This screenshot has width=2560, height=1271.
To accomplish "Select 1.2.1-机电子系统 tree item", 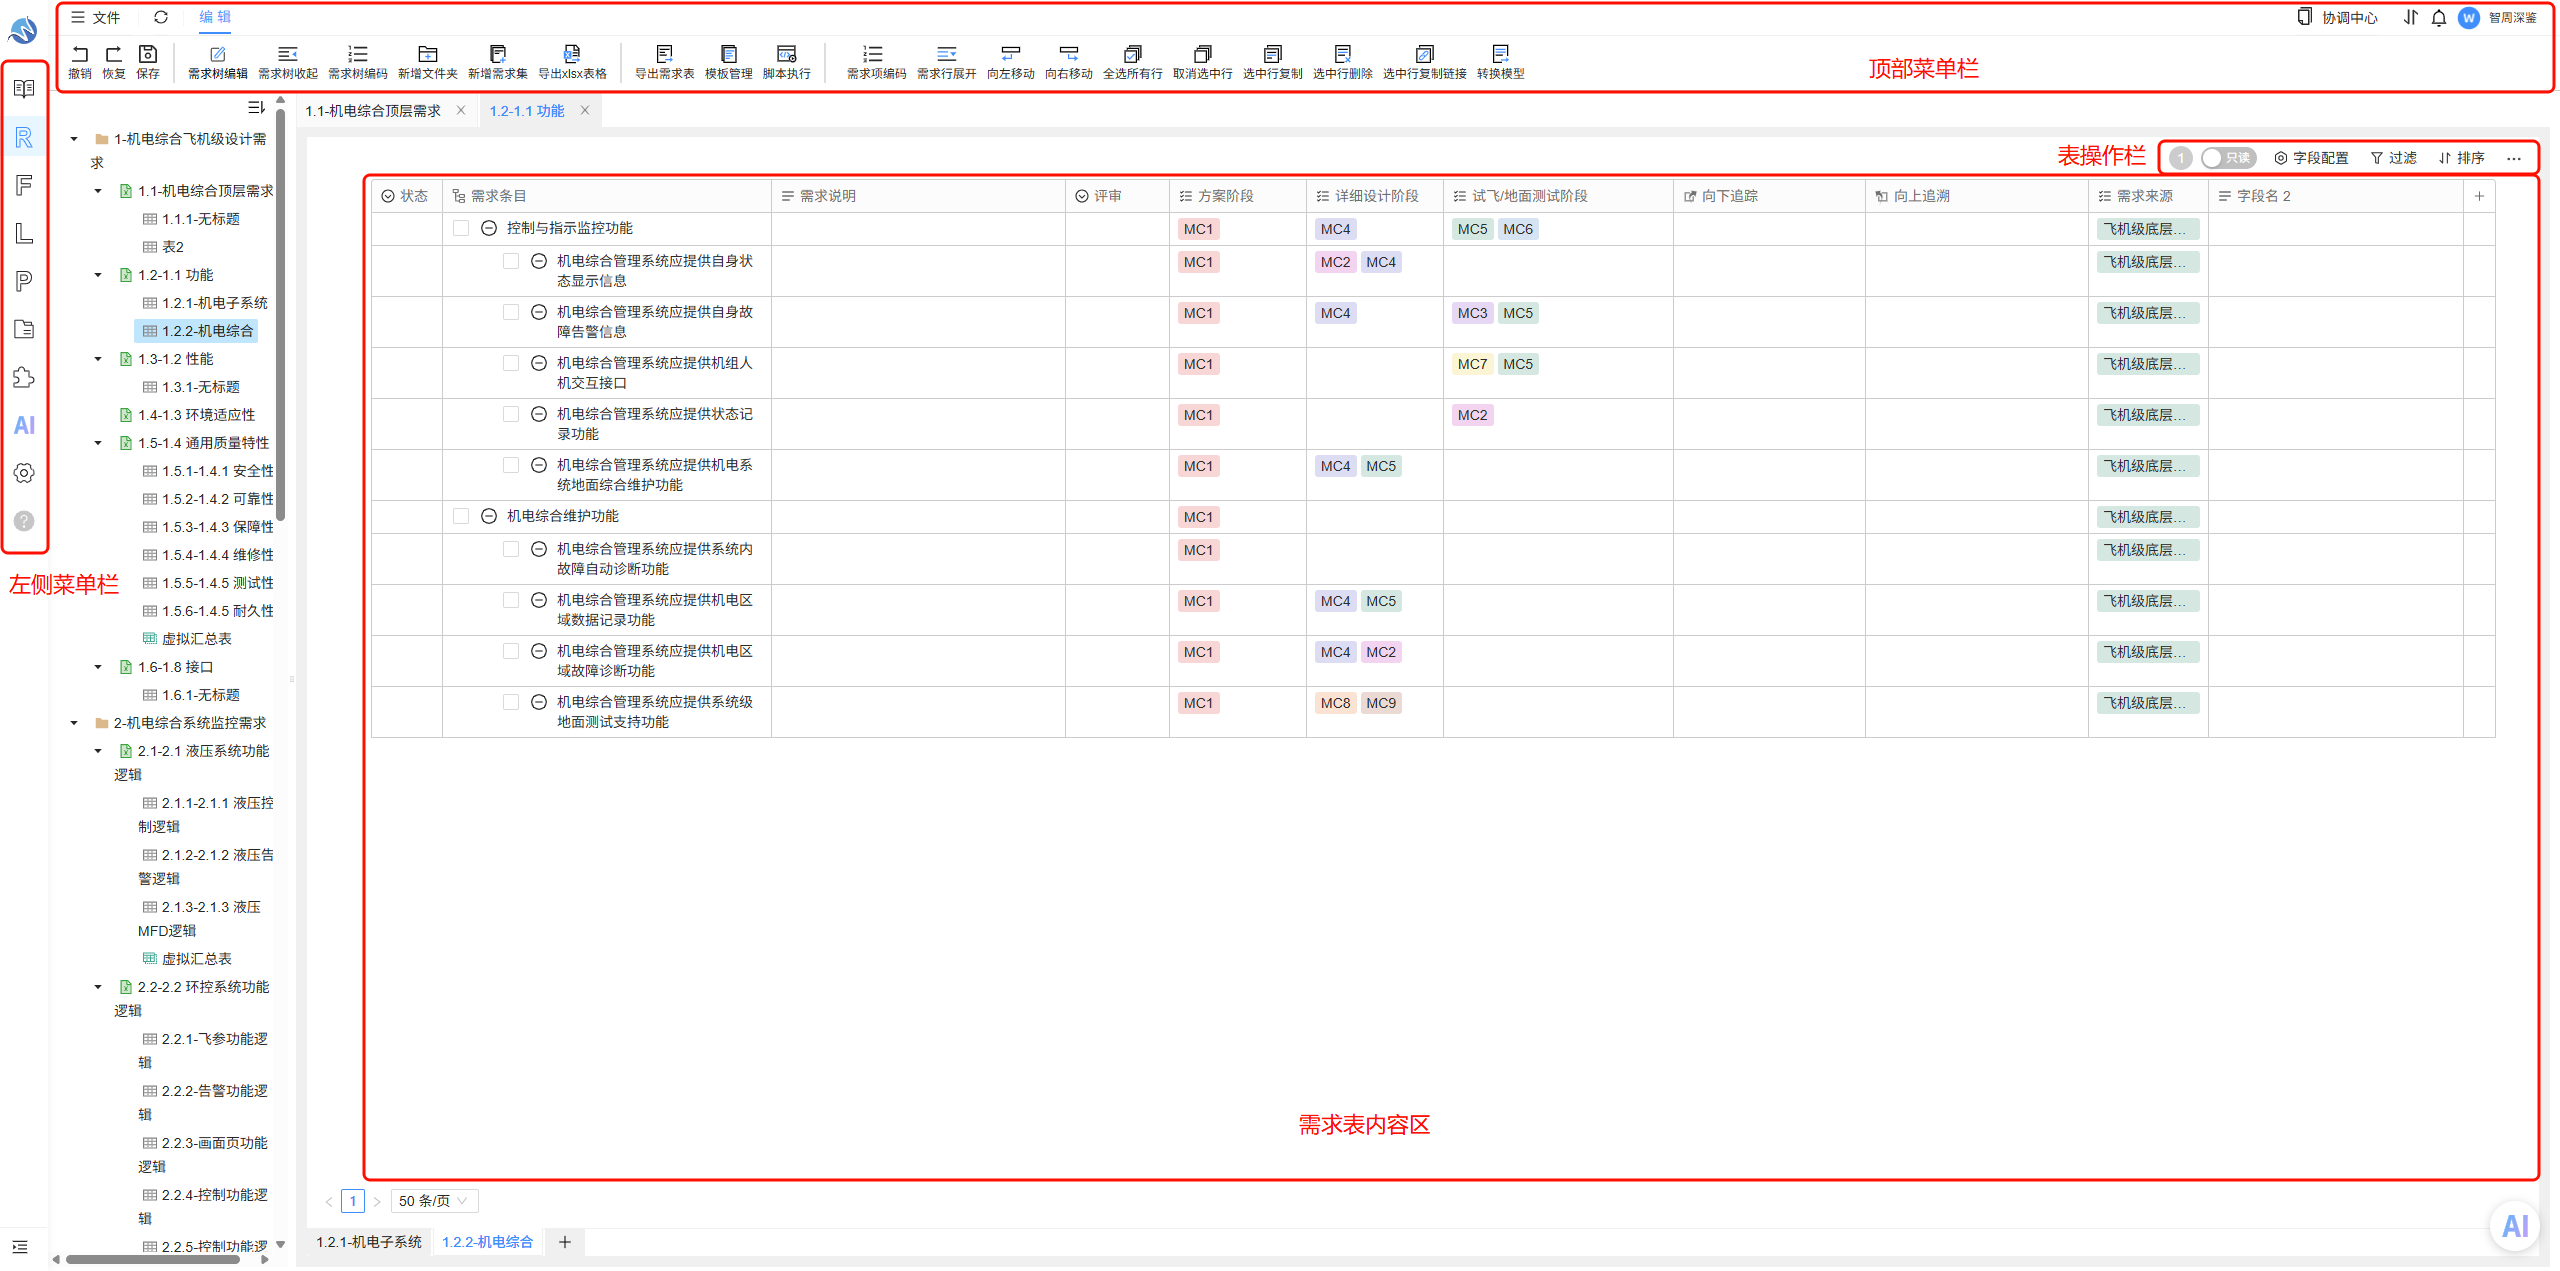I will pos(205,303).
